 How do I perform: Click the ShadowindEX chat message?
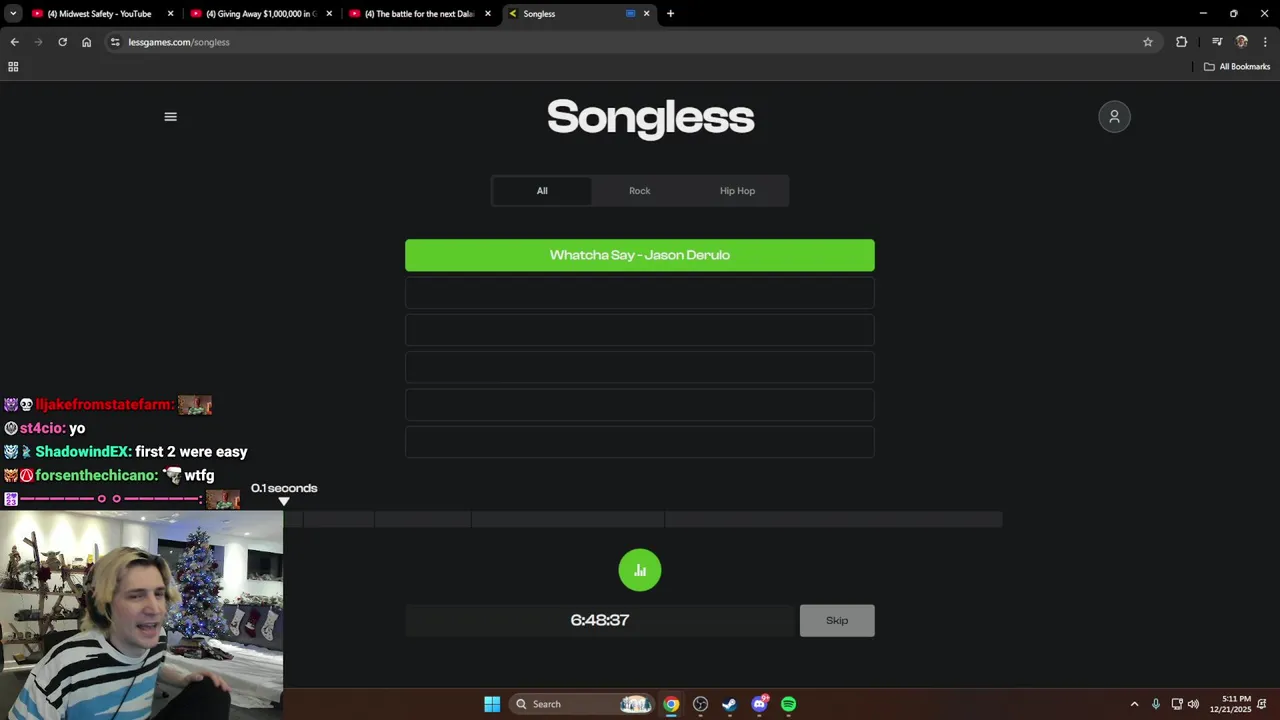[126, 452]
